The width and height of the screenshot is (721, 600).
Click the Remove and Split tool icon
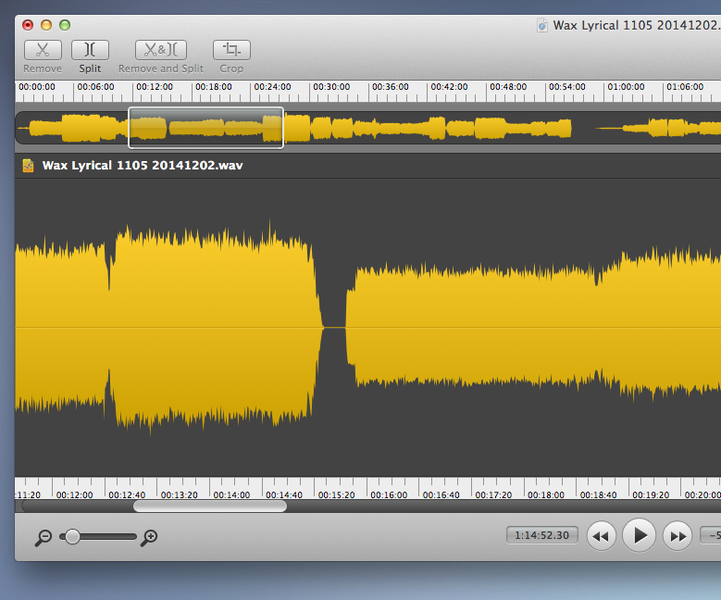161,50
